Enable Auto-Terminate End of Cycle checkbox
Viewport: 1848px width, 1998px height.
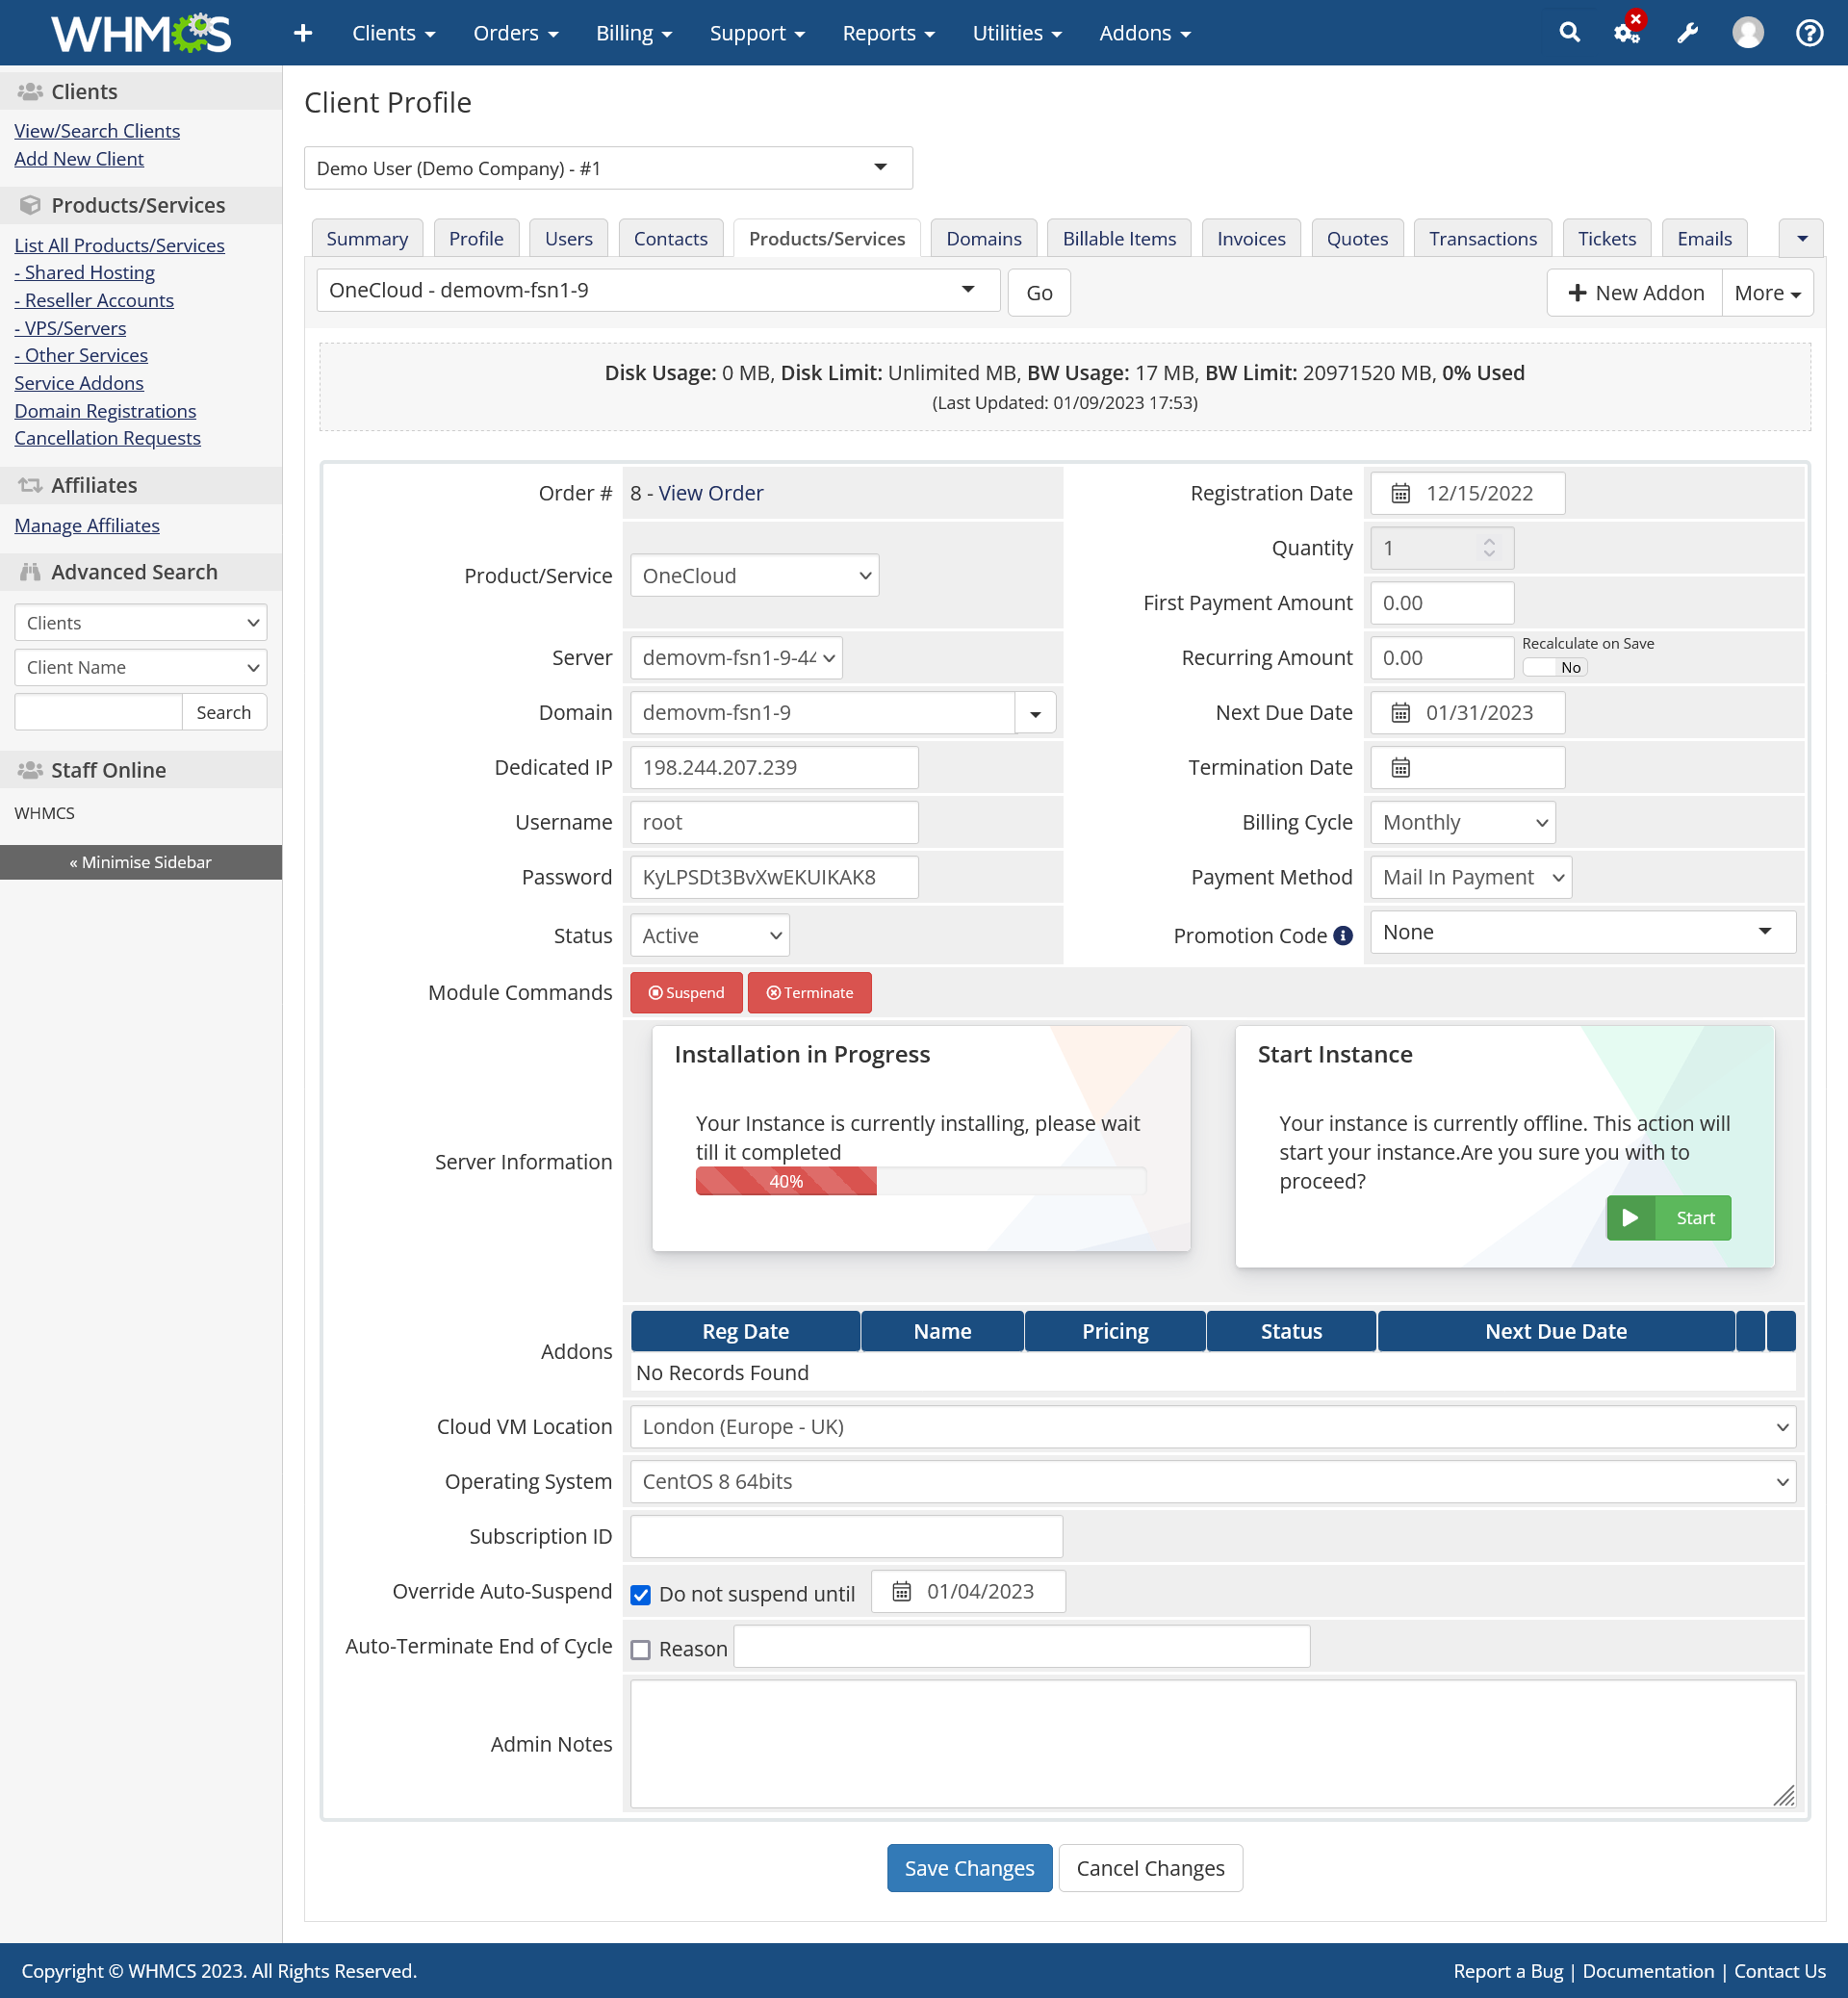(x=641, y=1649)
